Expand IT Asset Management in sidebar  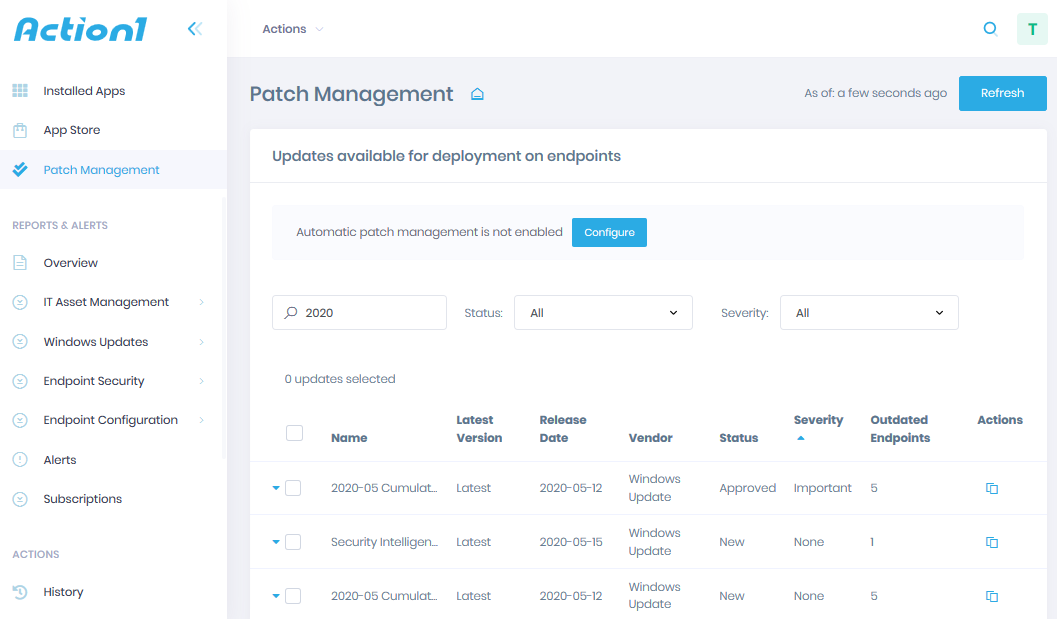coord(106,302)
